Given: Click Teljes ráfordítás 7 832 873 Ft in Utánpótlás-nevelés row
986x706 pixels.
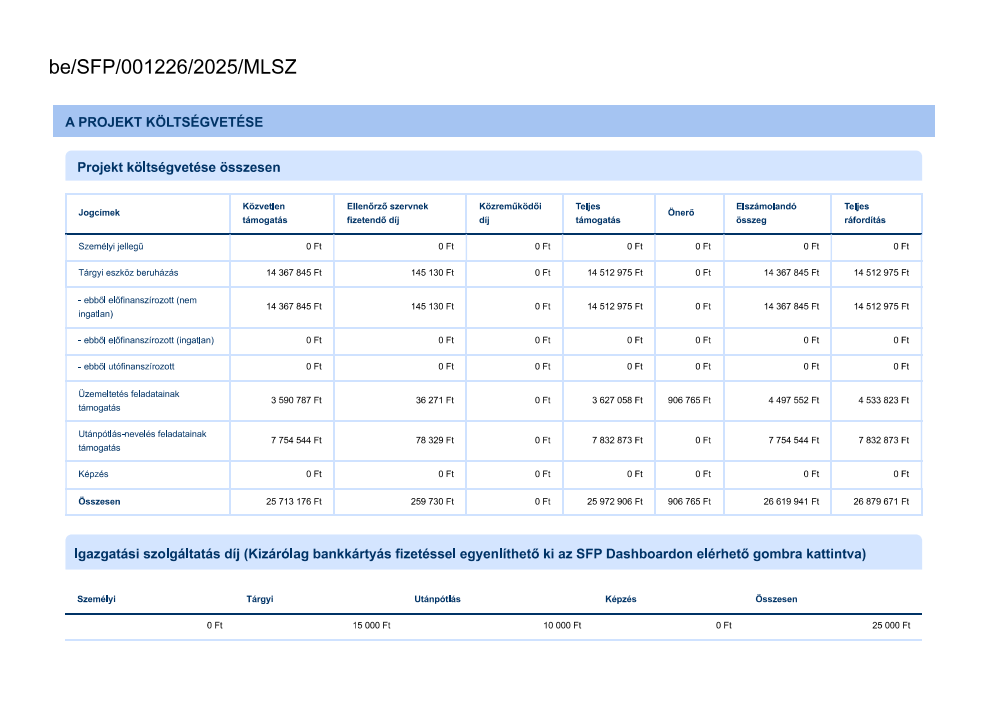Looking at the screenshot, I should [x=884, y=440].
